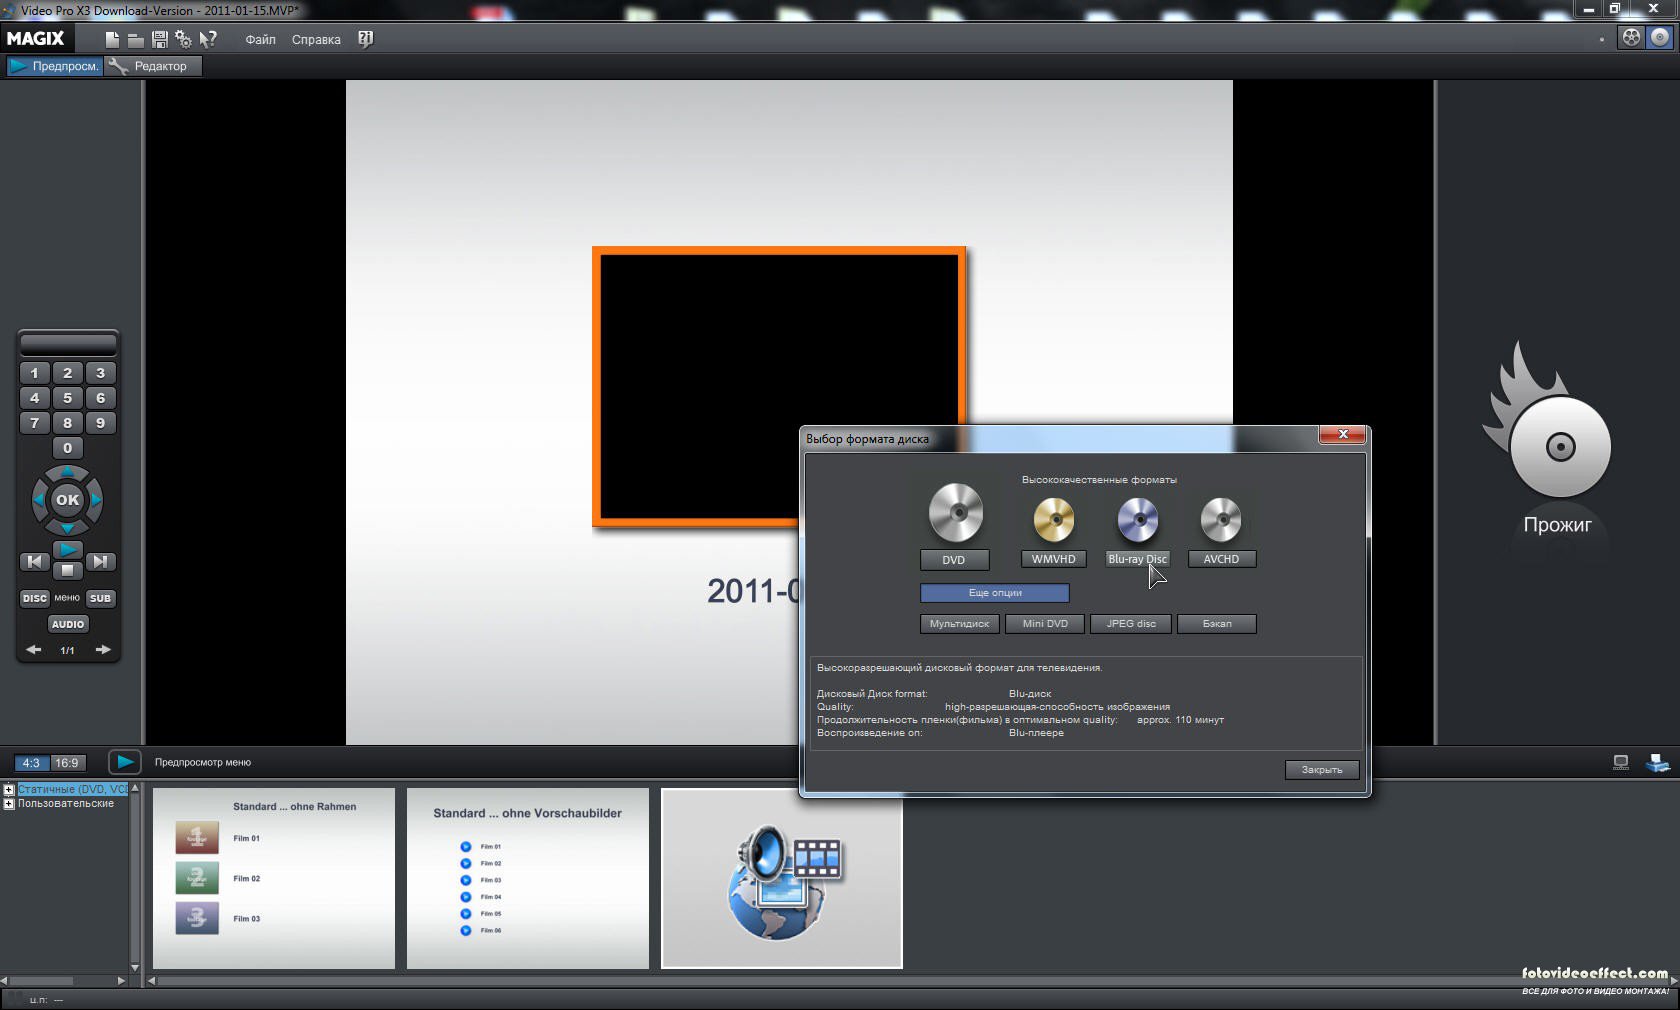1680x1010 pixels.
Task: Click the AVCHD format button
Action: [x=1221, y=559]
